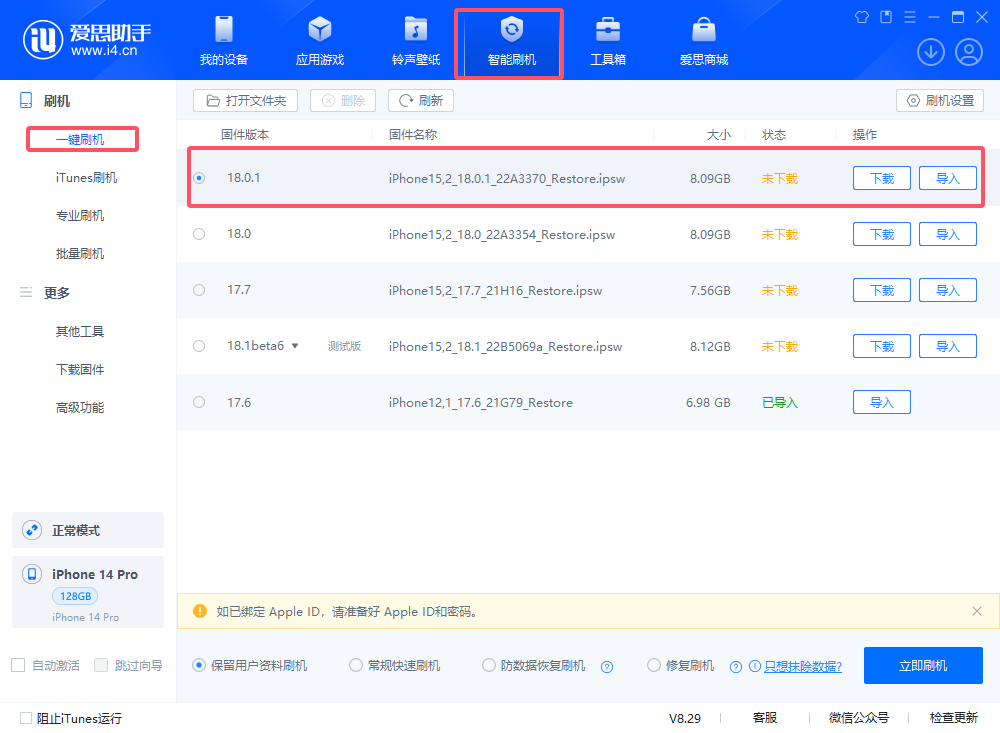Click 打开文件夹 button
This screenshot has width=1000, height=733.
pos(246,100)
